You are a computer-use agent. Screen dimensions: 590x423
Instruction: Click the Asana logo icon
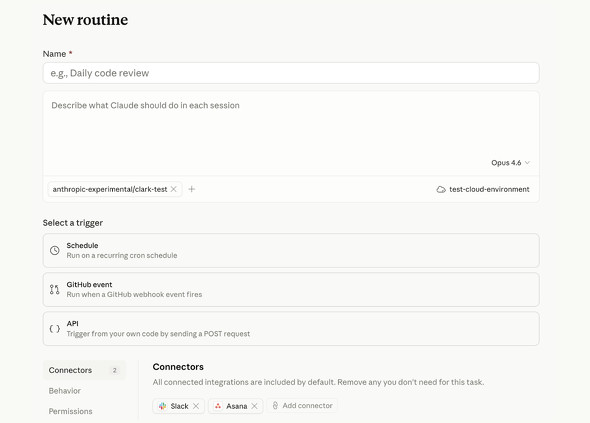(218, 406)
